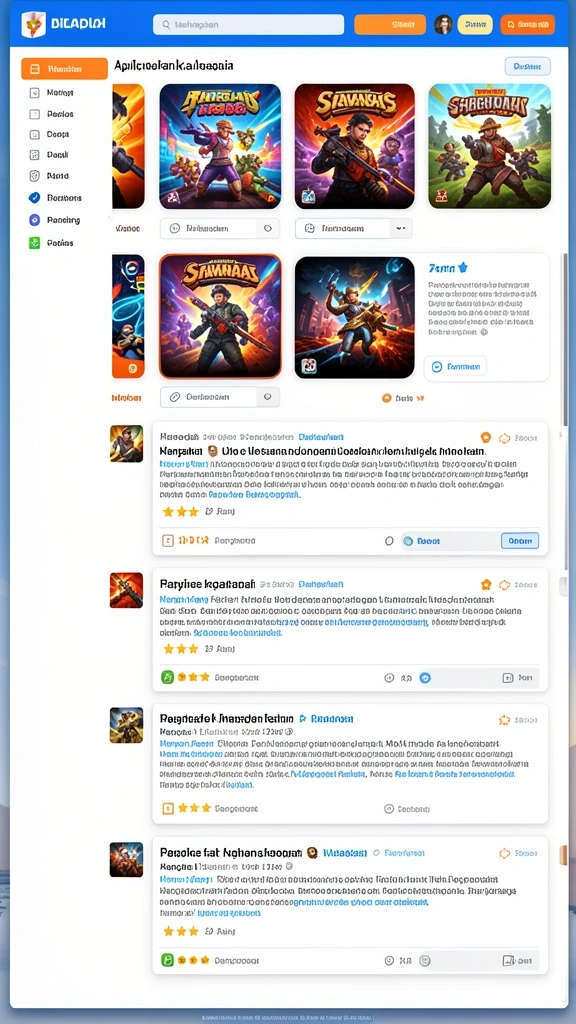Click the orange circle icon on the cut-off second-row thumbnail
Image resolution: width=576 pixels, height=1024 pixels.
pyautogui.click(x=133, y=368)
